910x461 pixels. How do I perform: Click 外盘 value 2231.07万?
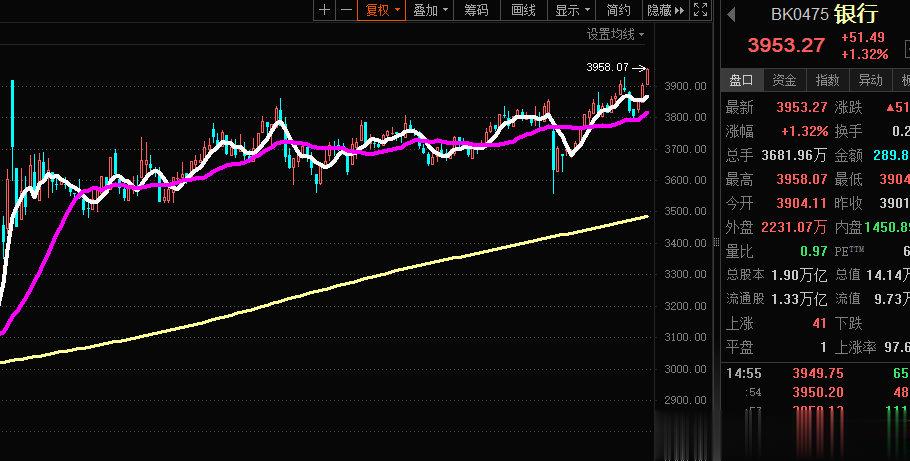[794, 227]
